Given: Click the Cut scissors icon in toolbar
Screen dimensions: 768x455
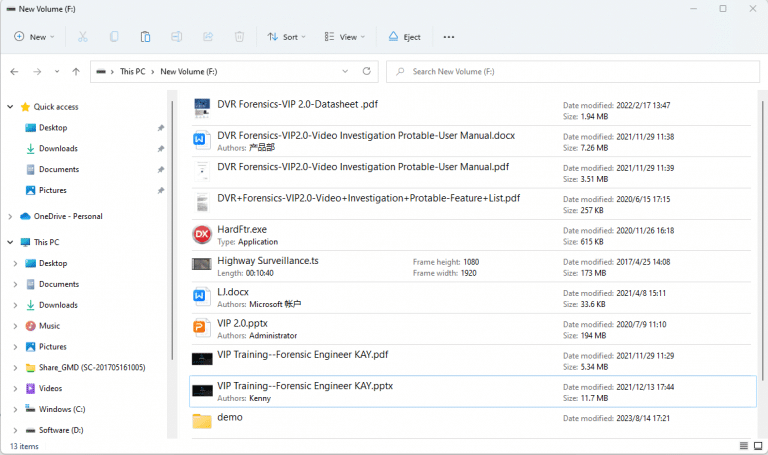Looking at the screenshot, I should point(83,37).
